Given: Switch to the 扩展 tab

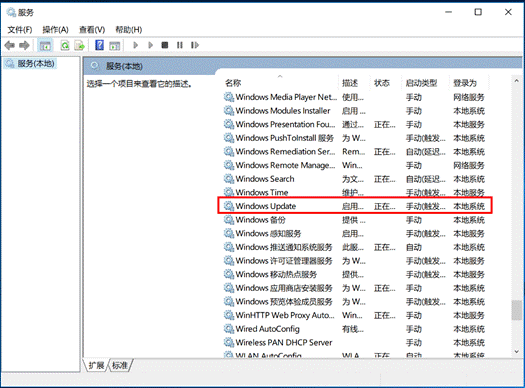Looking at the screenshot, I should pos(96,365).
